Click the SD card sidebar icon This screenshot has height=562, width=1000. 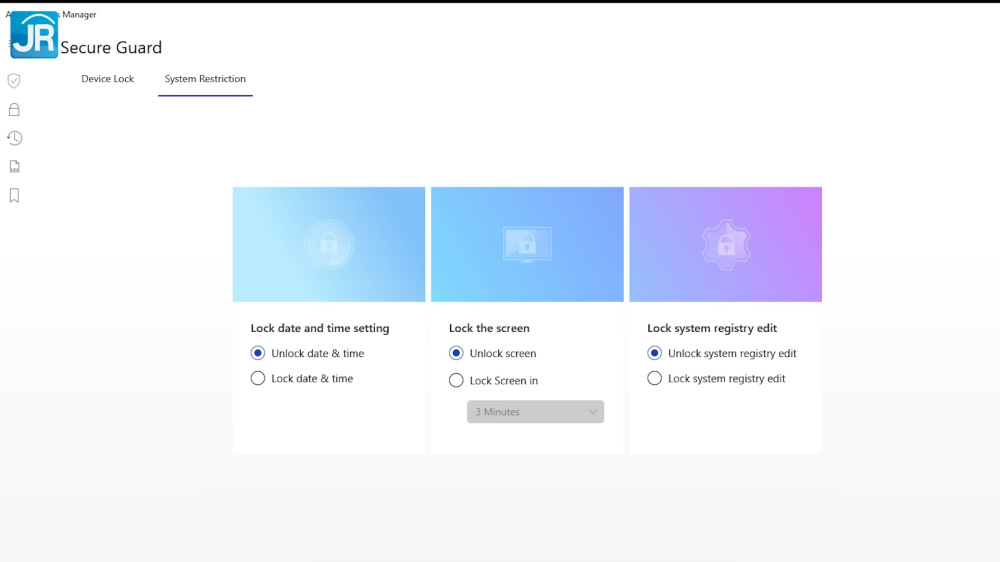pos(14,167)
